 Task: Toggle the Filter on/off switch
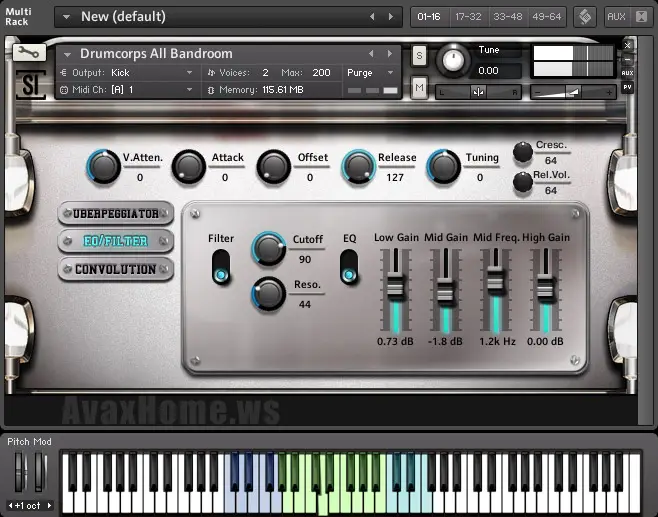(x=221, y=267)
